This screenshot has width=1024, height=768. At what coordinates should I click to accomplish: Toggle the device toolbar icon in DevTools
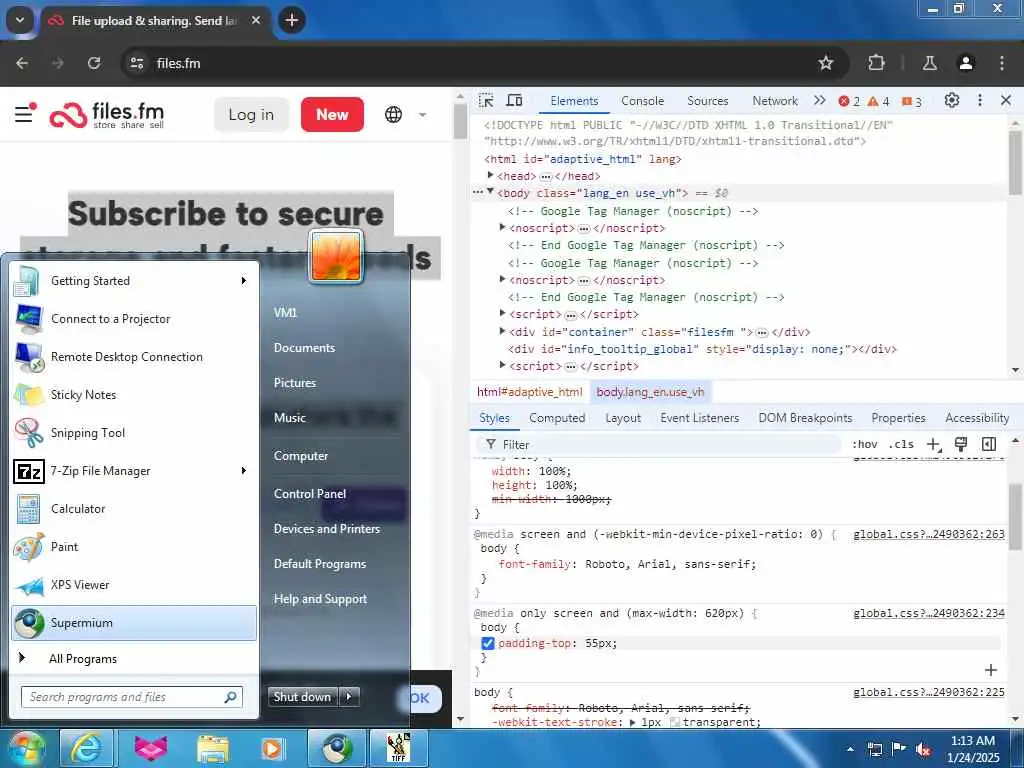point(515,101)
